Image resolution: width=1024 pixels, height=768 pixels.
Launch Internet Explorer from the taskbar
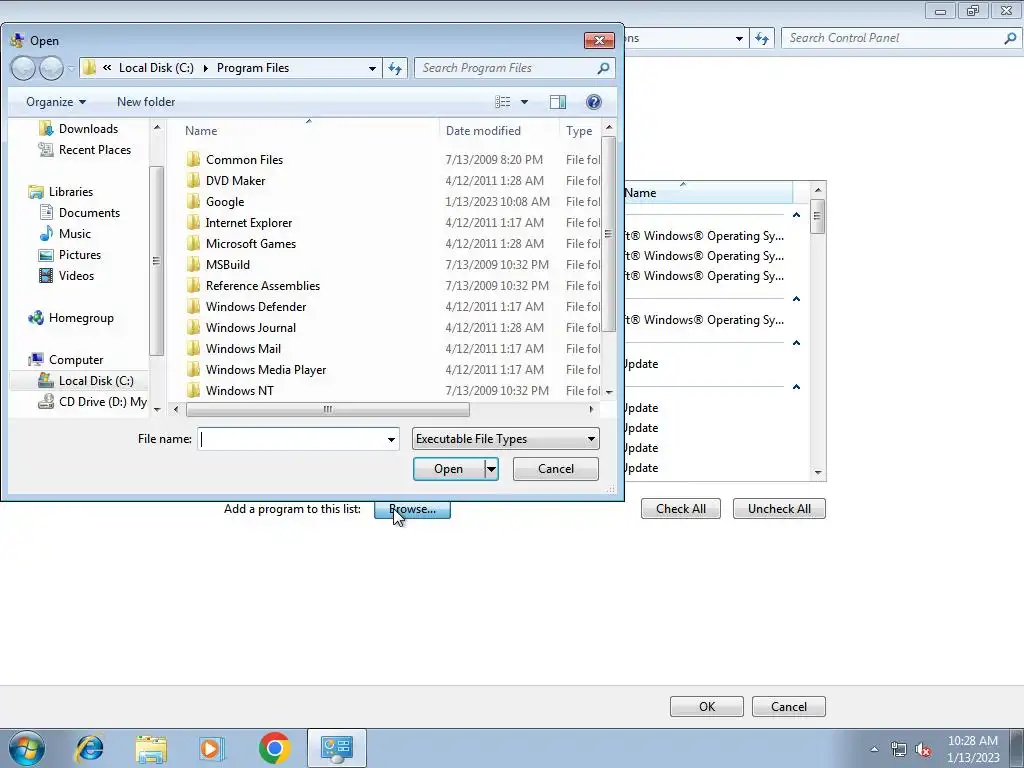coord(89,748)
